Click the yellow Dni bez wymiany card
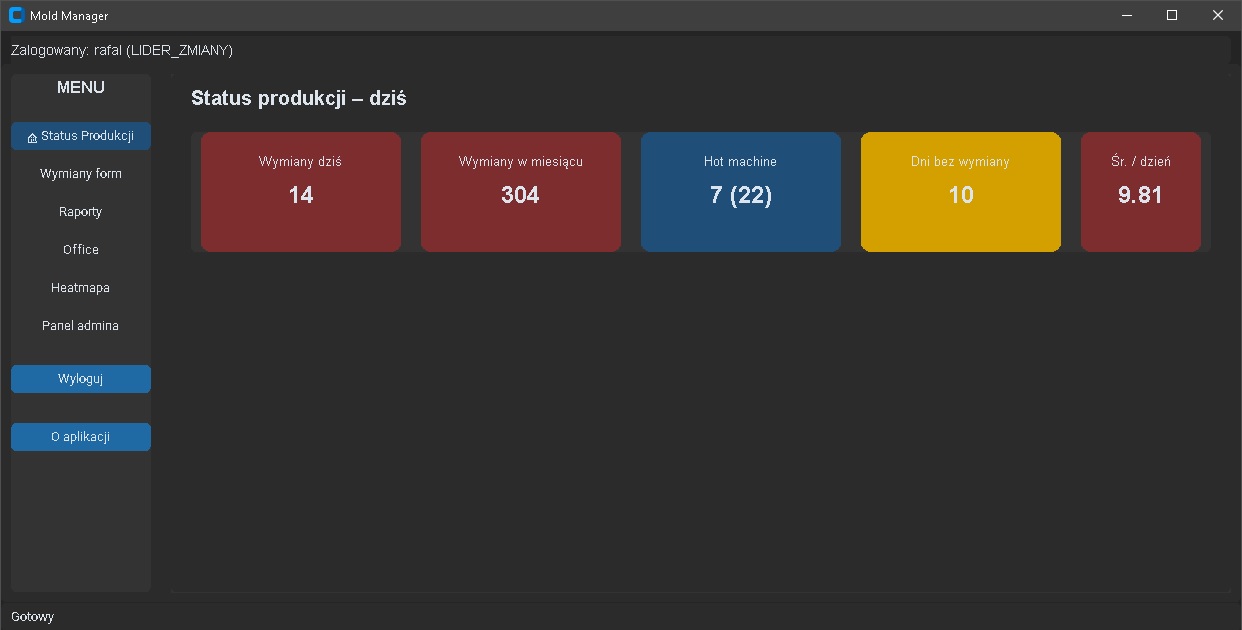Viewport: 1242px width, 630px height. (x=961, y=192)
